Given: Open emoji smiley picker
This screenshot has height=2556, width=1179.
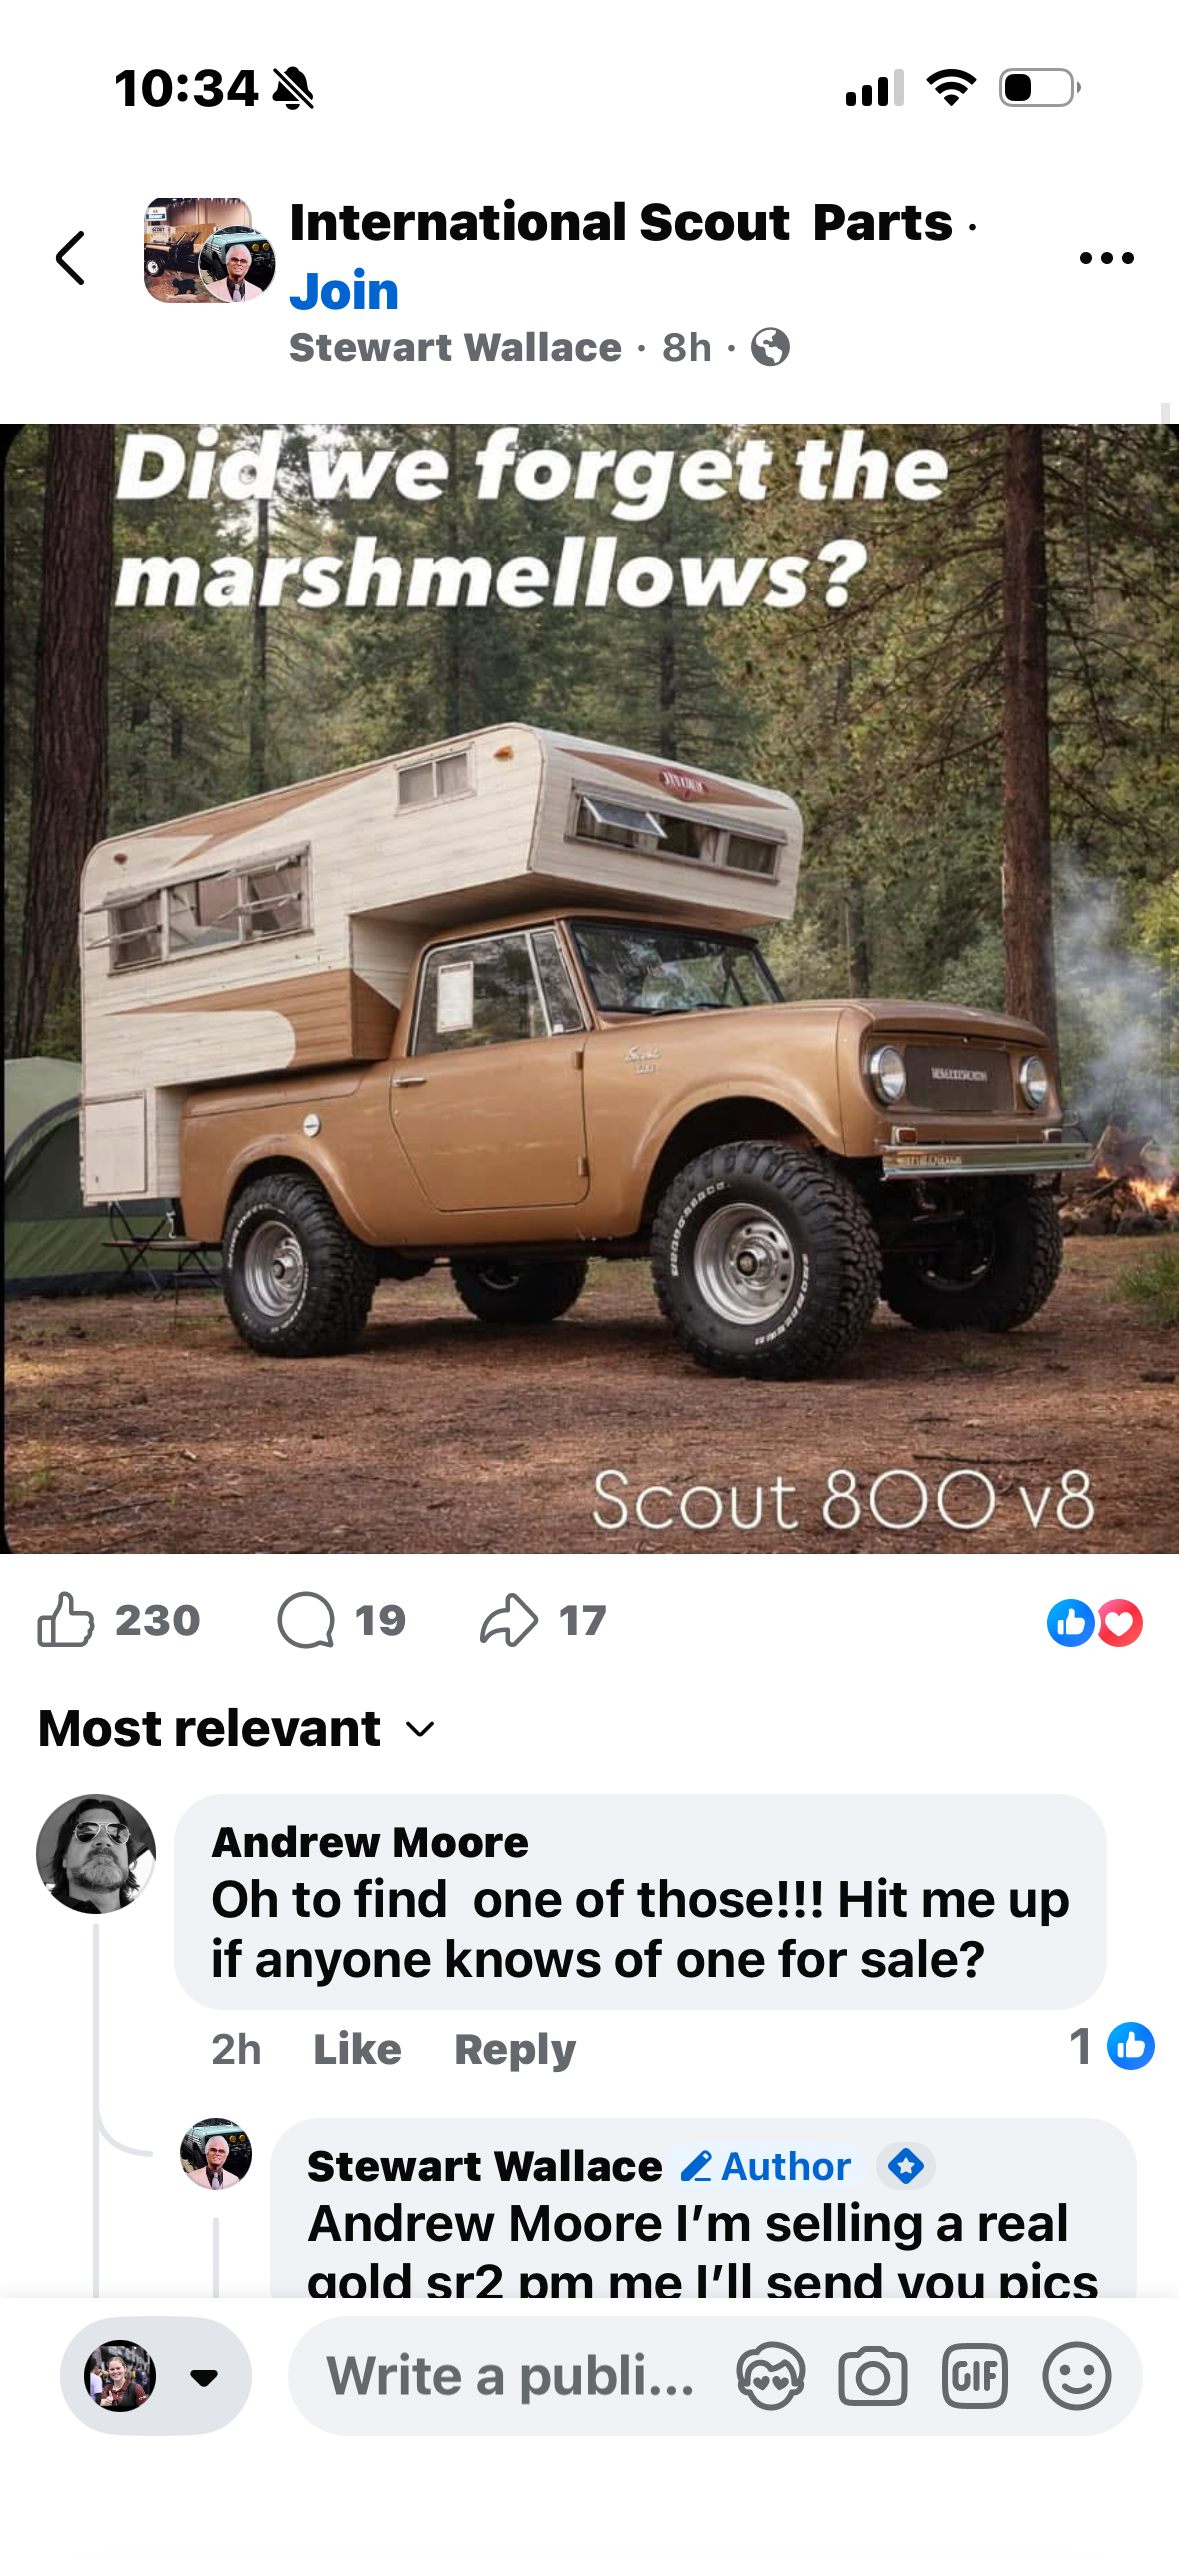Looking at the screenshot, I should click(1076, 2376).
